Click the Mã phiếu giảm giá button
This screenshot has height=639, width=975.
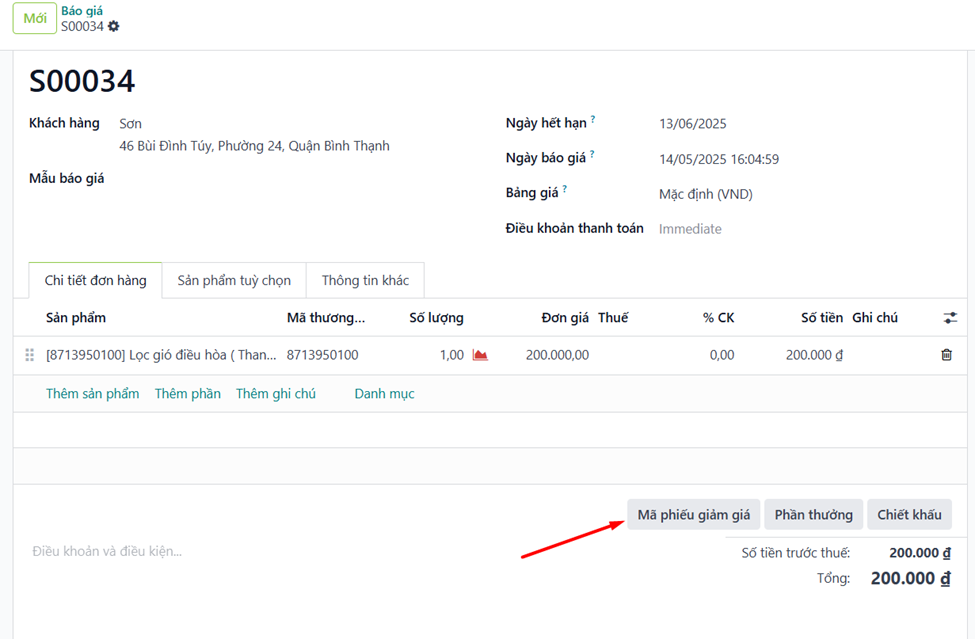(x=693, y=514)
